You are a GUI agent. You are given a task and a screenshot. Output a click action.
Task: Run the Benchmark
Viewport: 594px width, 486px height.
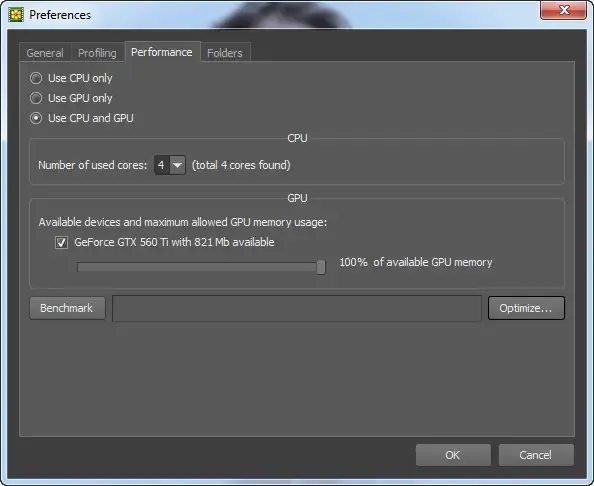(x=67, y=308)
